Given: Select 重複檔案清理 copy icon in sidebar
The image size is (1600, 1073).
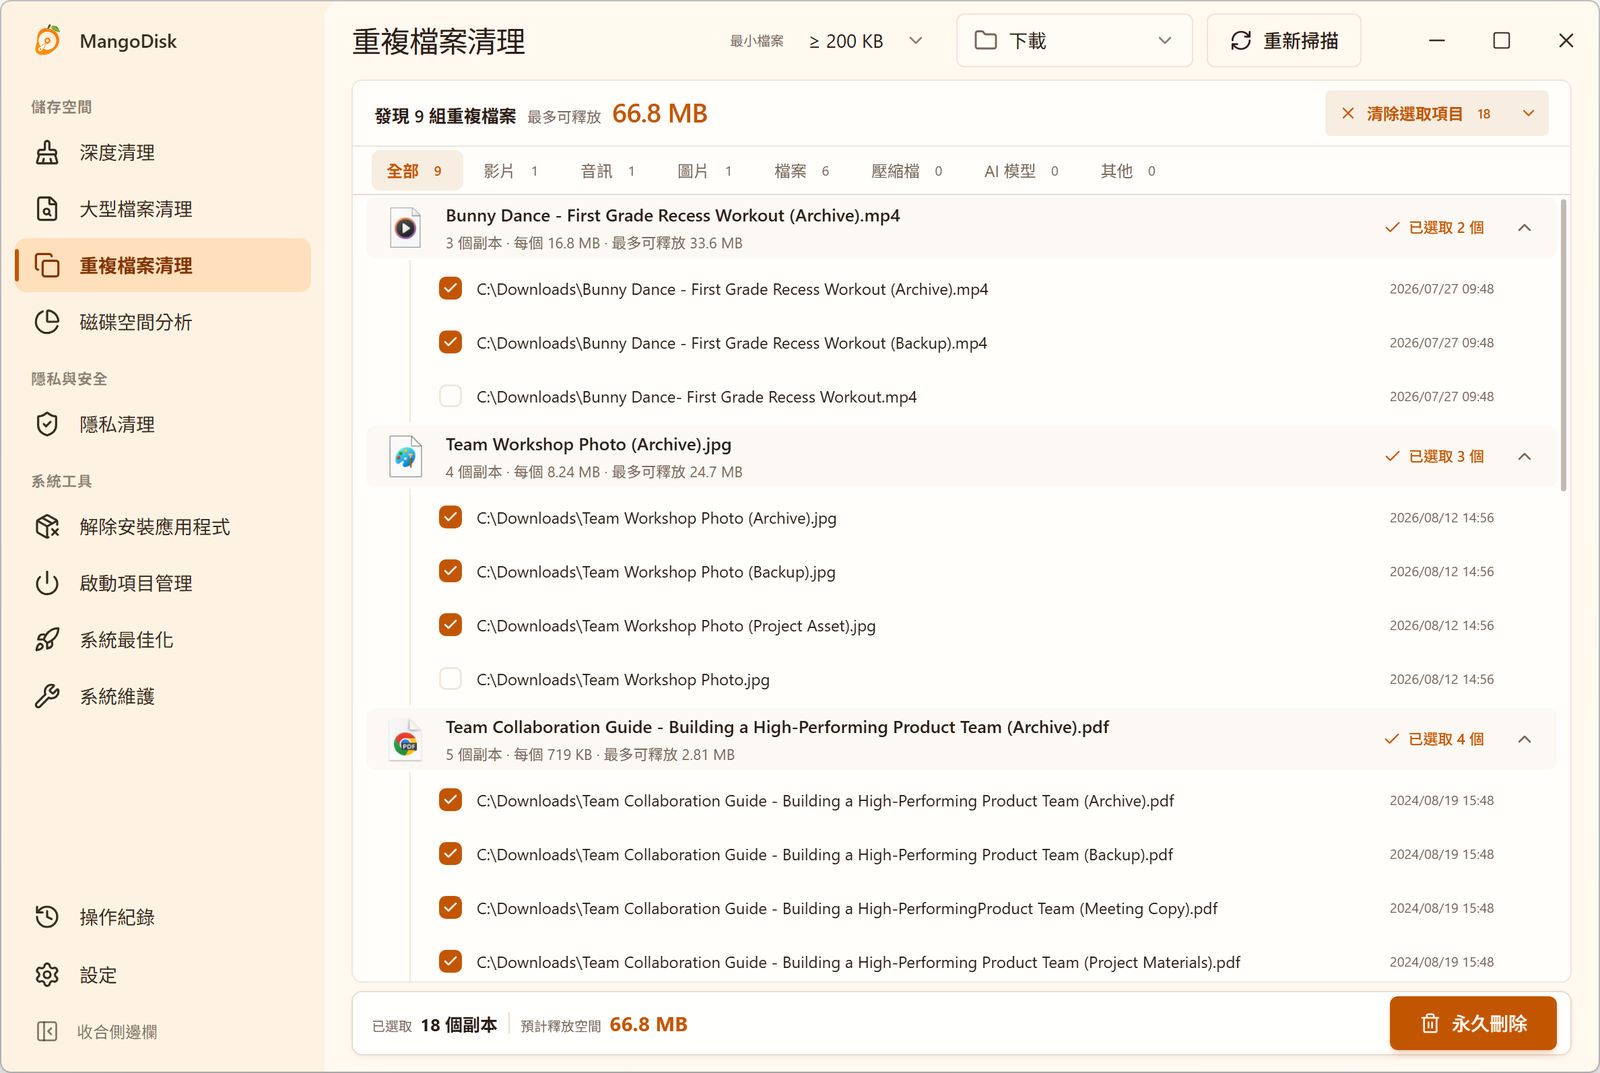Looking at the screenshot, I should coord(47,266).
